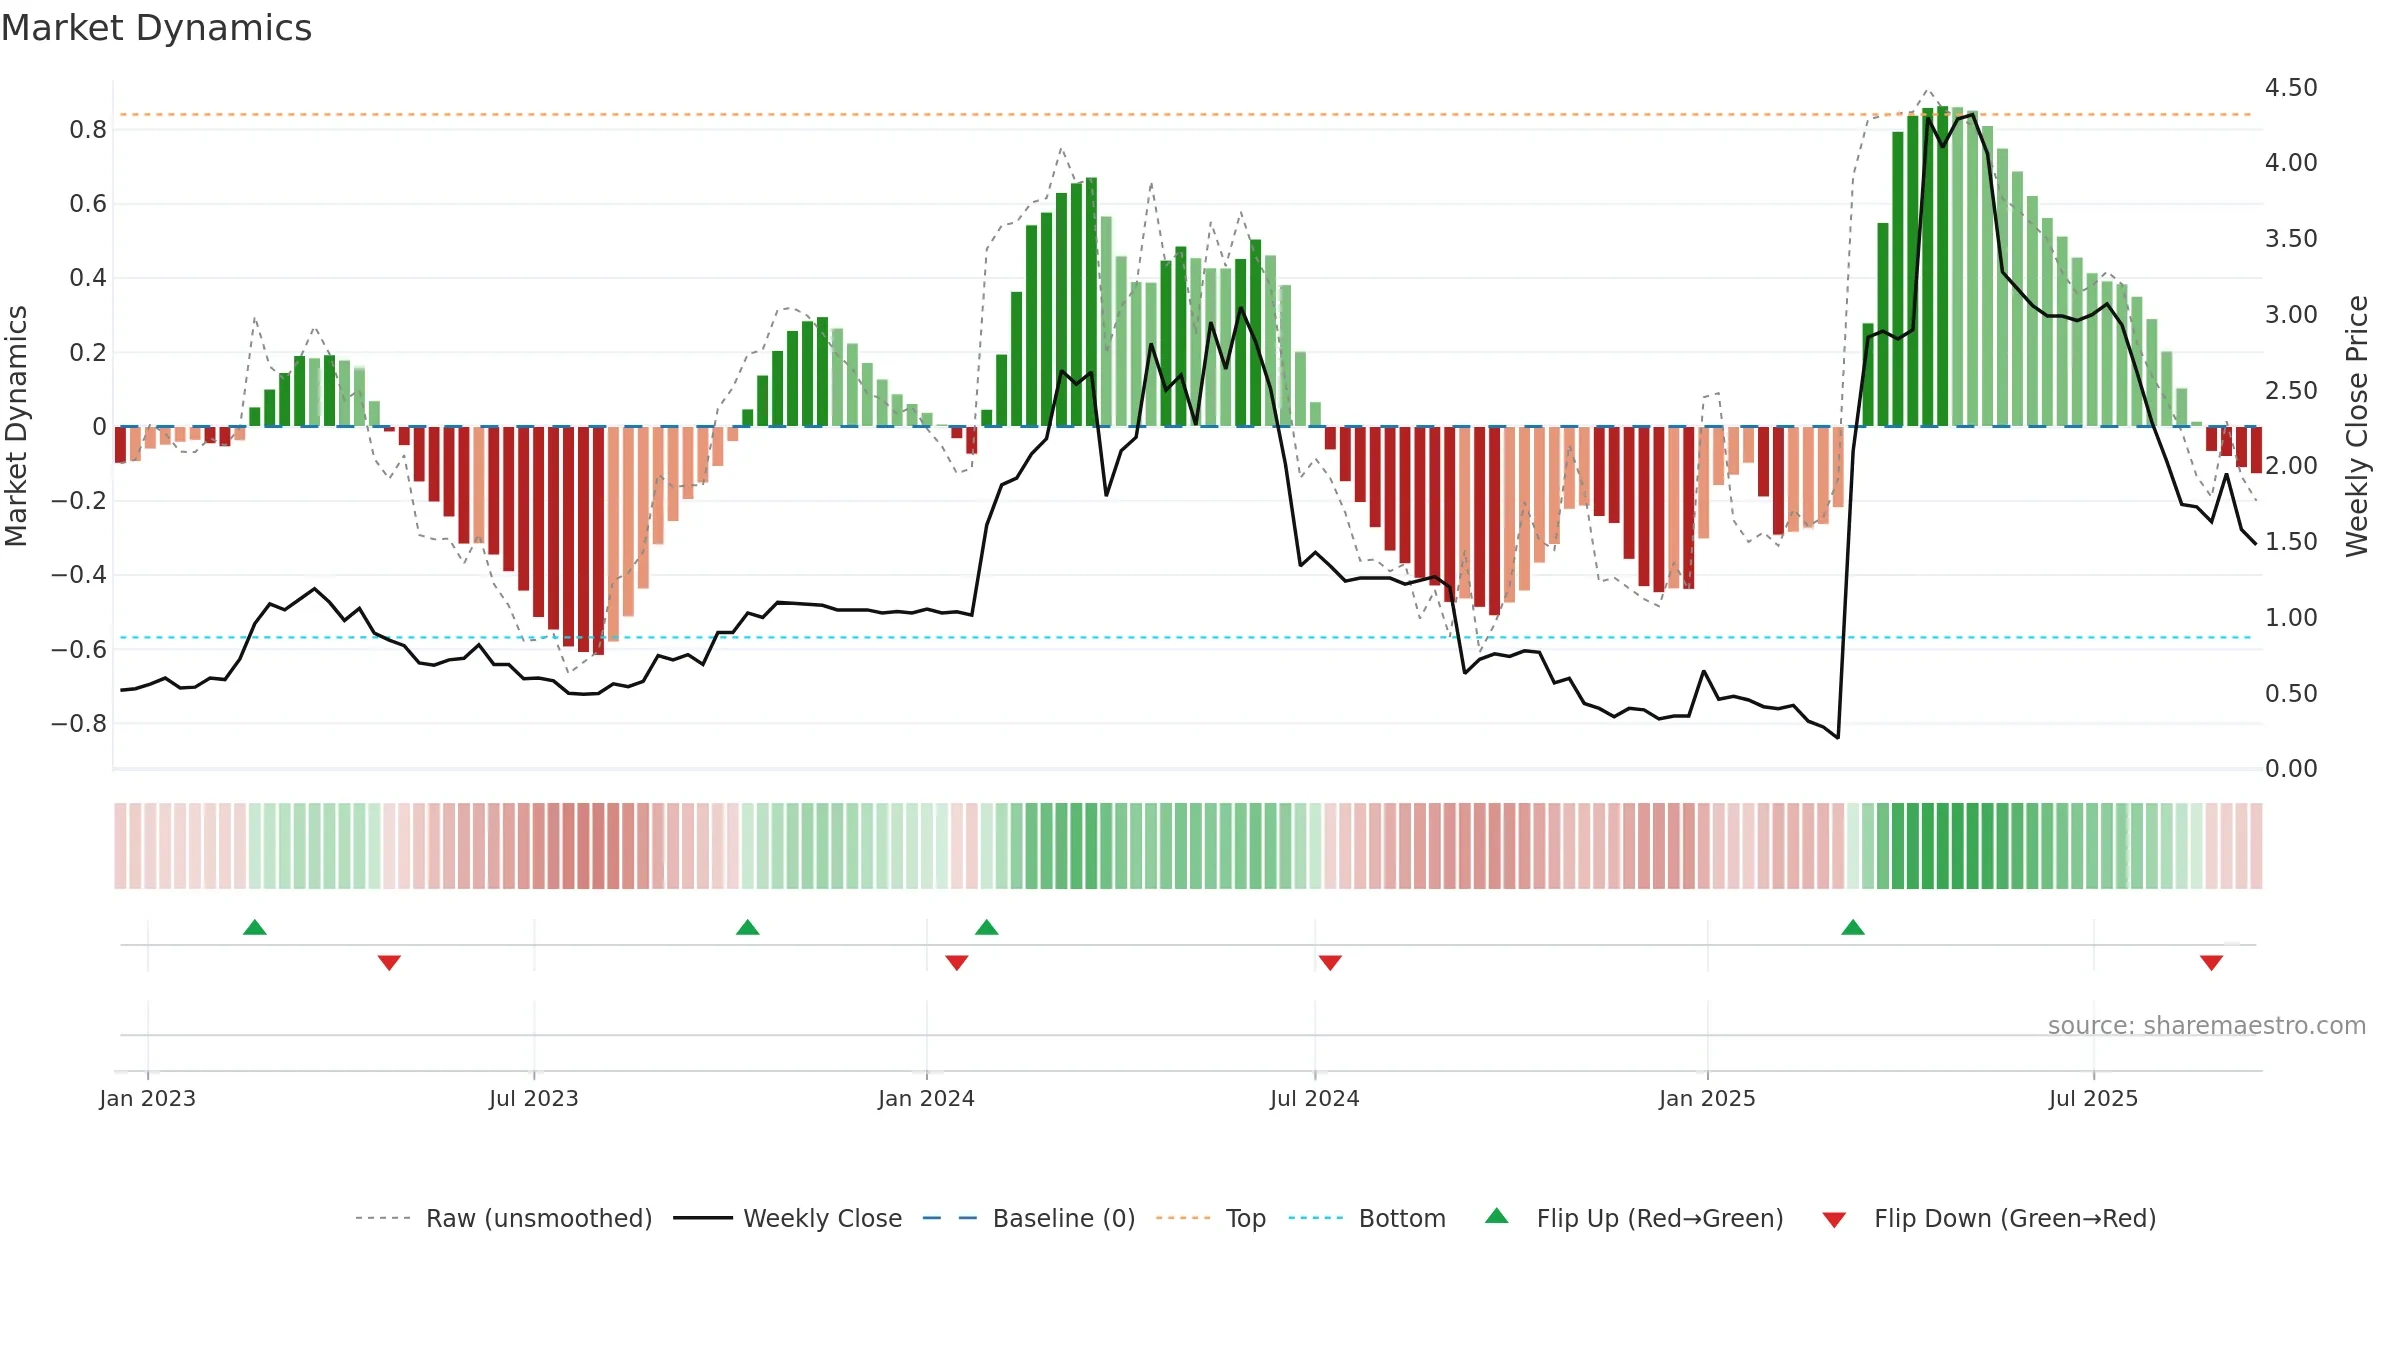Toggle the Raw (unsmoothed) legend entry
This screenshot has width=2400, height=1350.
tap(504, 1218)
